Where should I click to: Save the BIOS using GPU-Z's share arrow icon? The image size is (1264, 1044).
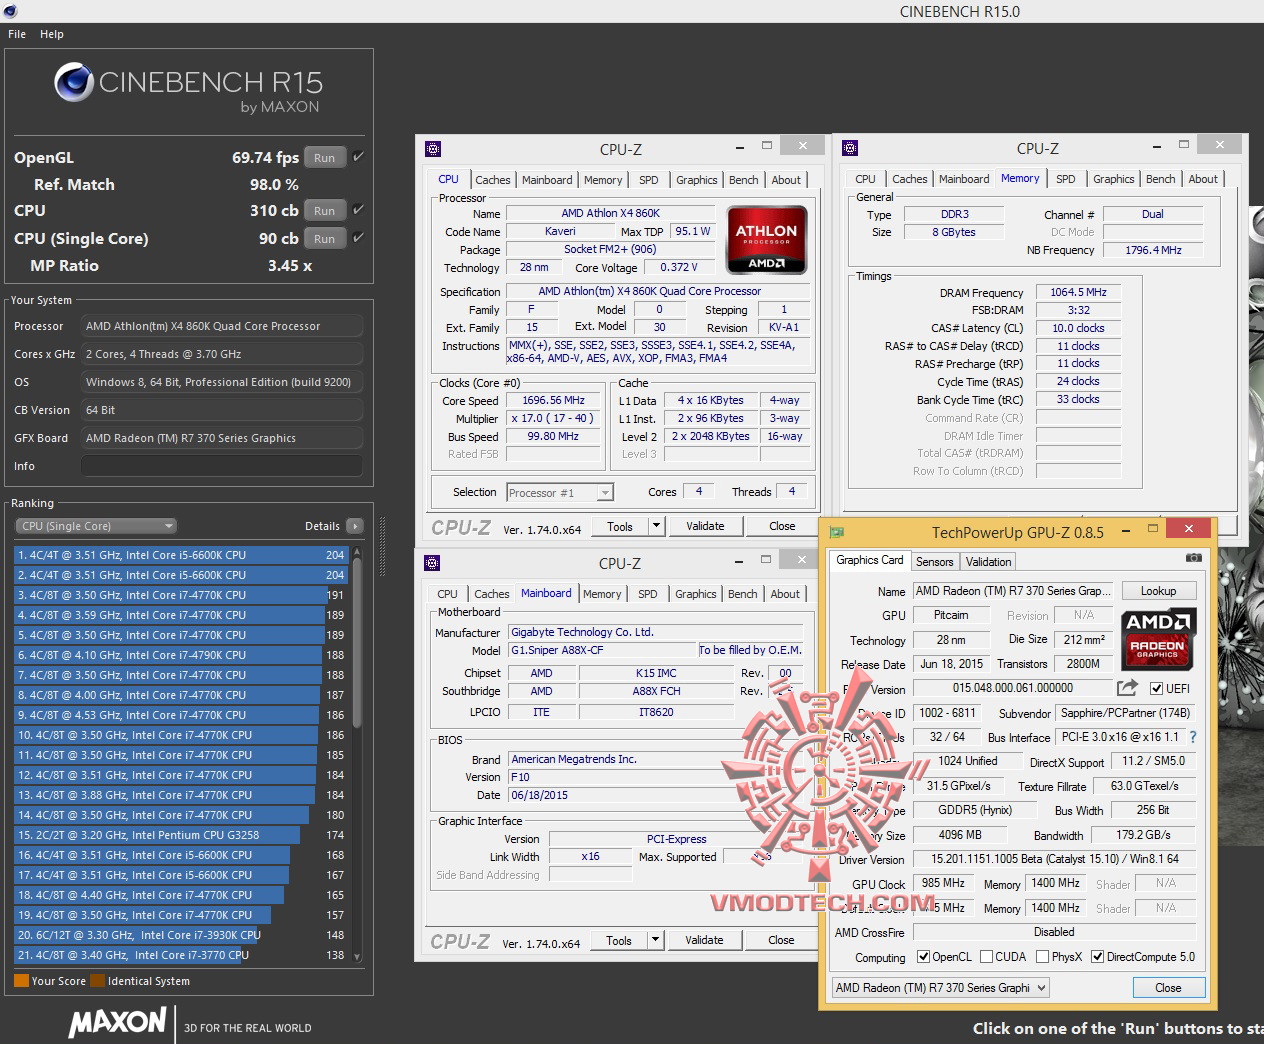tap(1127, 688)
